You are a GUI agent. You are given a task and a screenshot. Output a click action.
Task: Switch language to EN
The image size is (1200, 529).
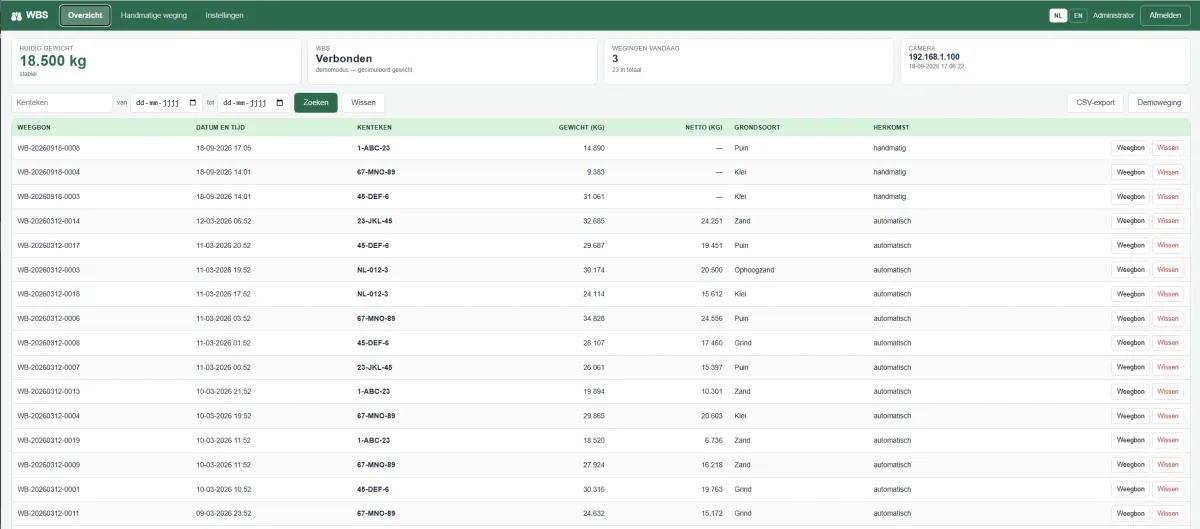pos(1078,15)
